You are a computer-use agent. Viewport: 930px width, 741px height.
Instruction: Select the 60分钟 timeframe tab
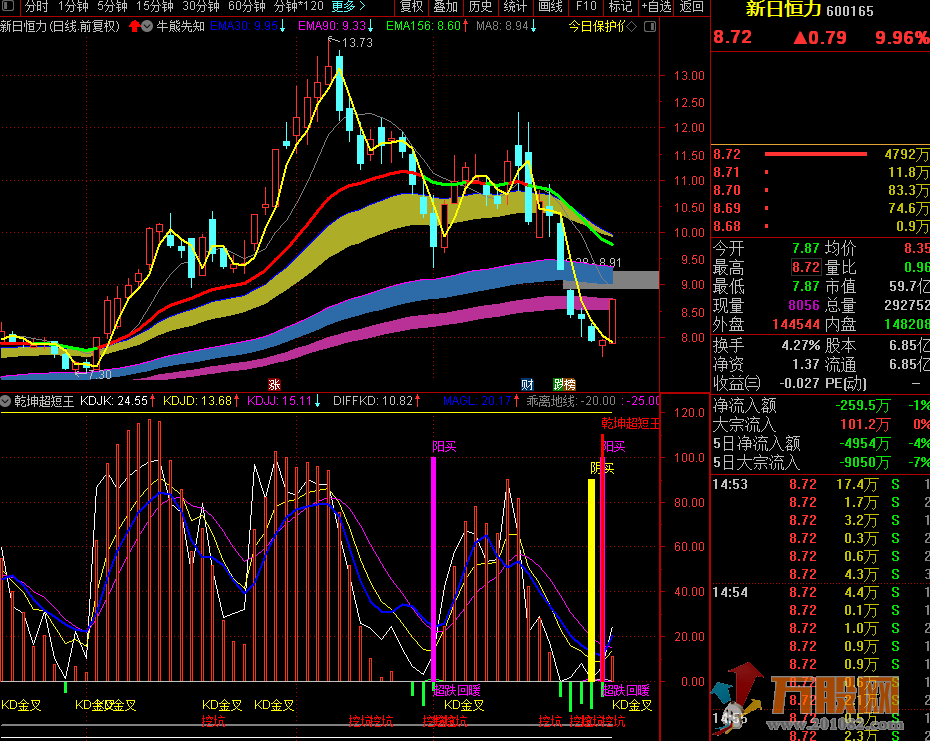(247, 7)
